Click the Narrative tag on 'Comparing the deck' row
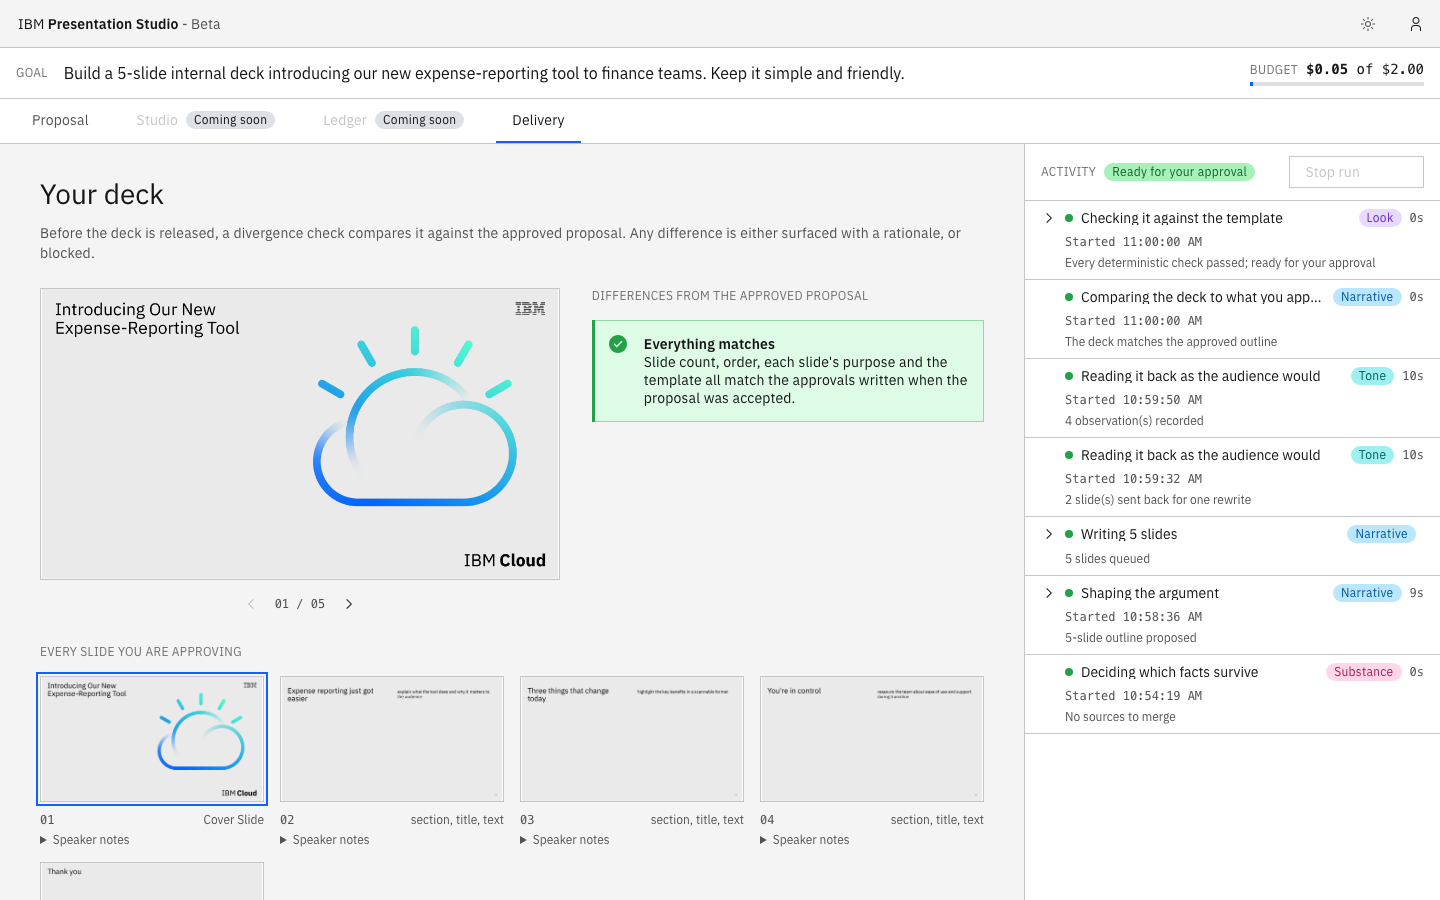 [x=1367, y=297]
